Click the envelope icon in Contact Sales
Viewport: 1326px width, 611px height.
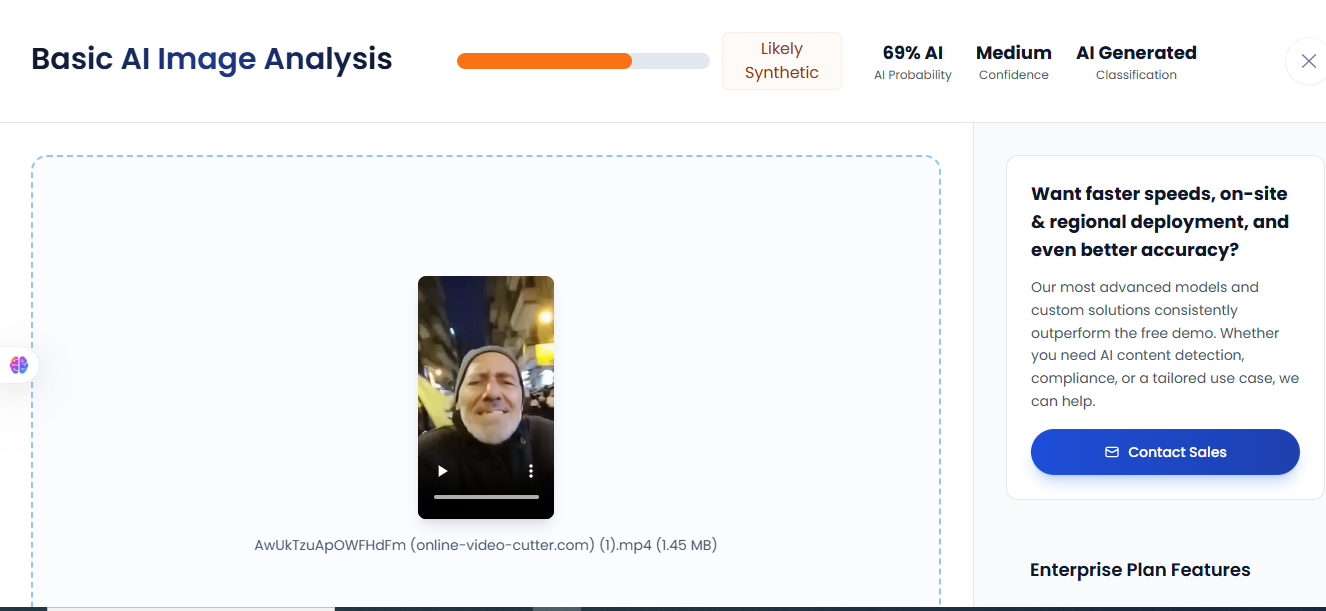(1112, 452)
